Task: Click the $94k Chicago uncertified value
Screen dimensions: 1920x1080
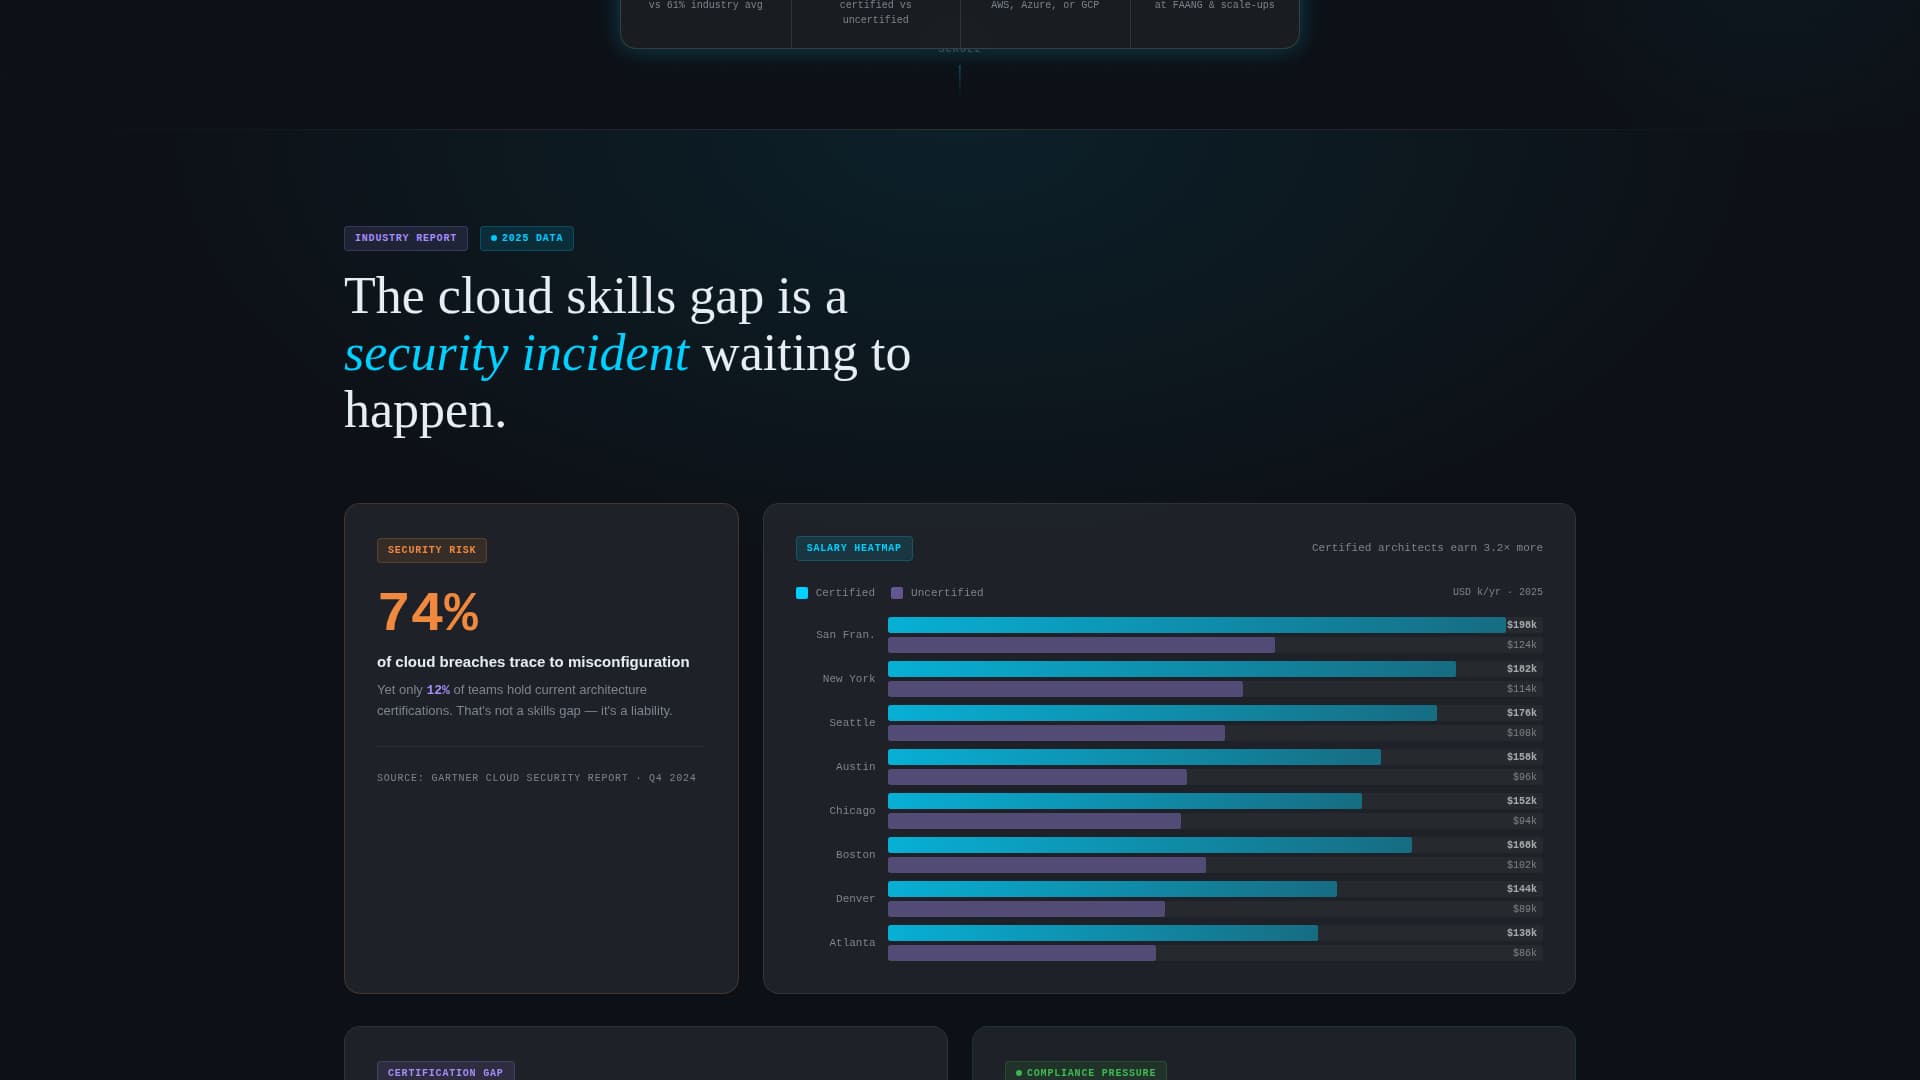Action: tap(1524, 821)
